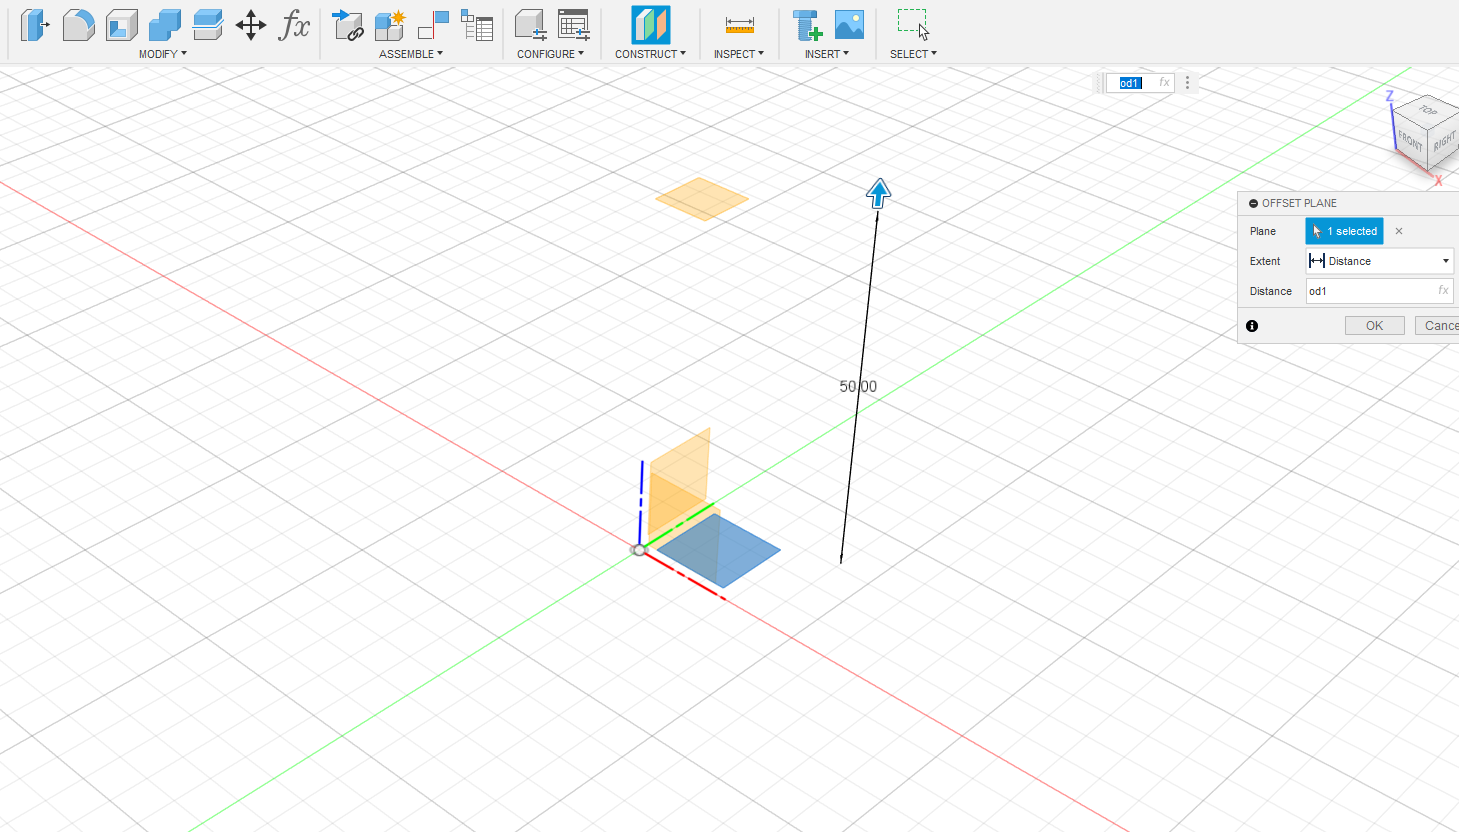Click the Configure model icon
The image size is (1459, 832).
pos(530,25)
